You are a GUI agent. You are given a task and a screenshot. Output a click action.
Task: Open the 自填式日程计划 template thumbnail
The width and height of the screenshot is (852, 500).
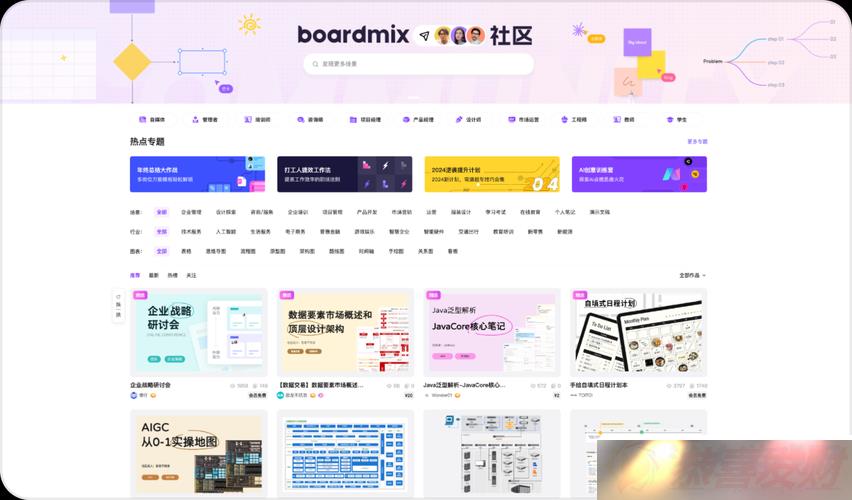click(x=638, y=333)
